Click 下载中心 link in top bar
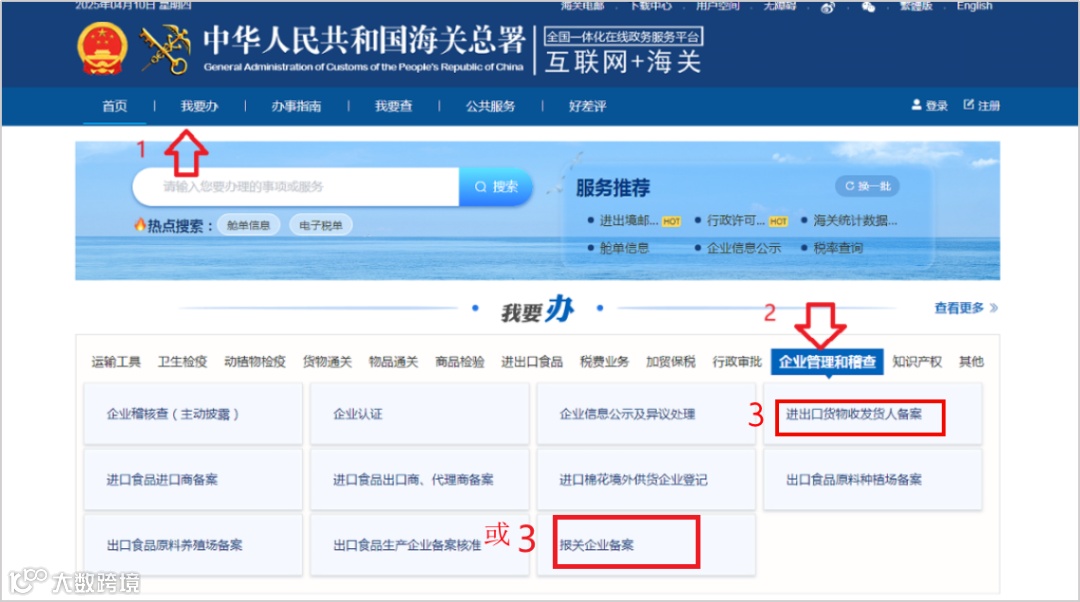 [651, 6]
